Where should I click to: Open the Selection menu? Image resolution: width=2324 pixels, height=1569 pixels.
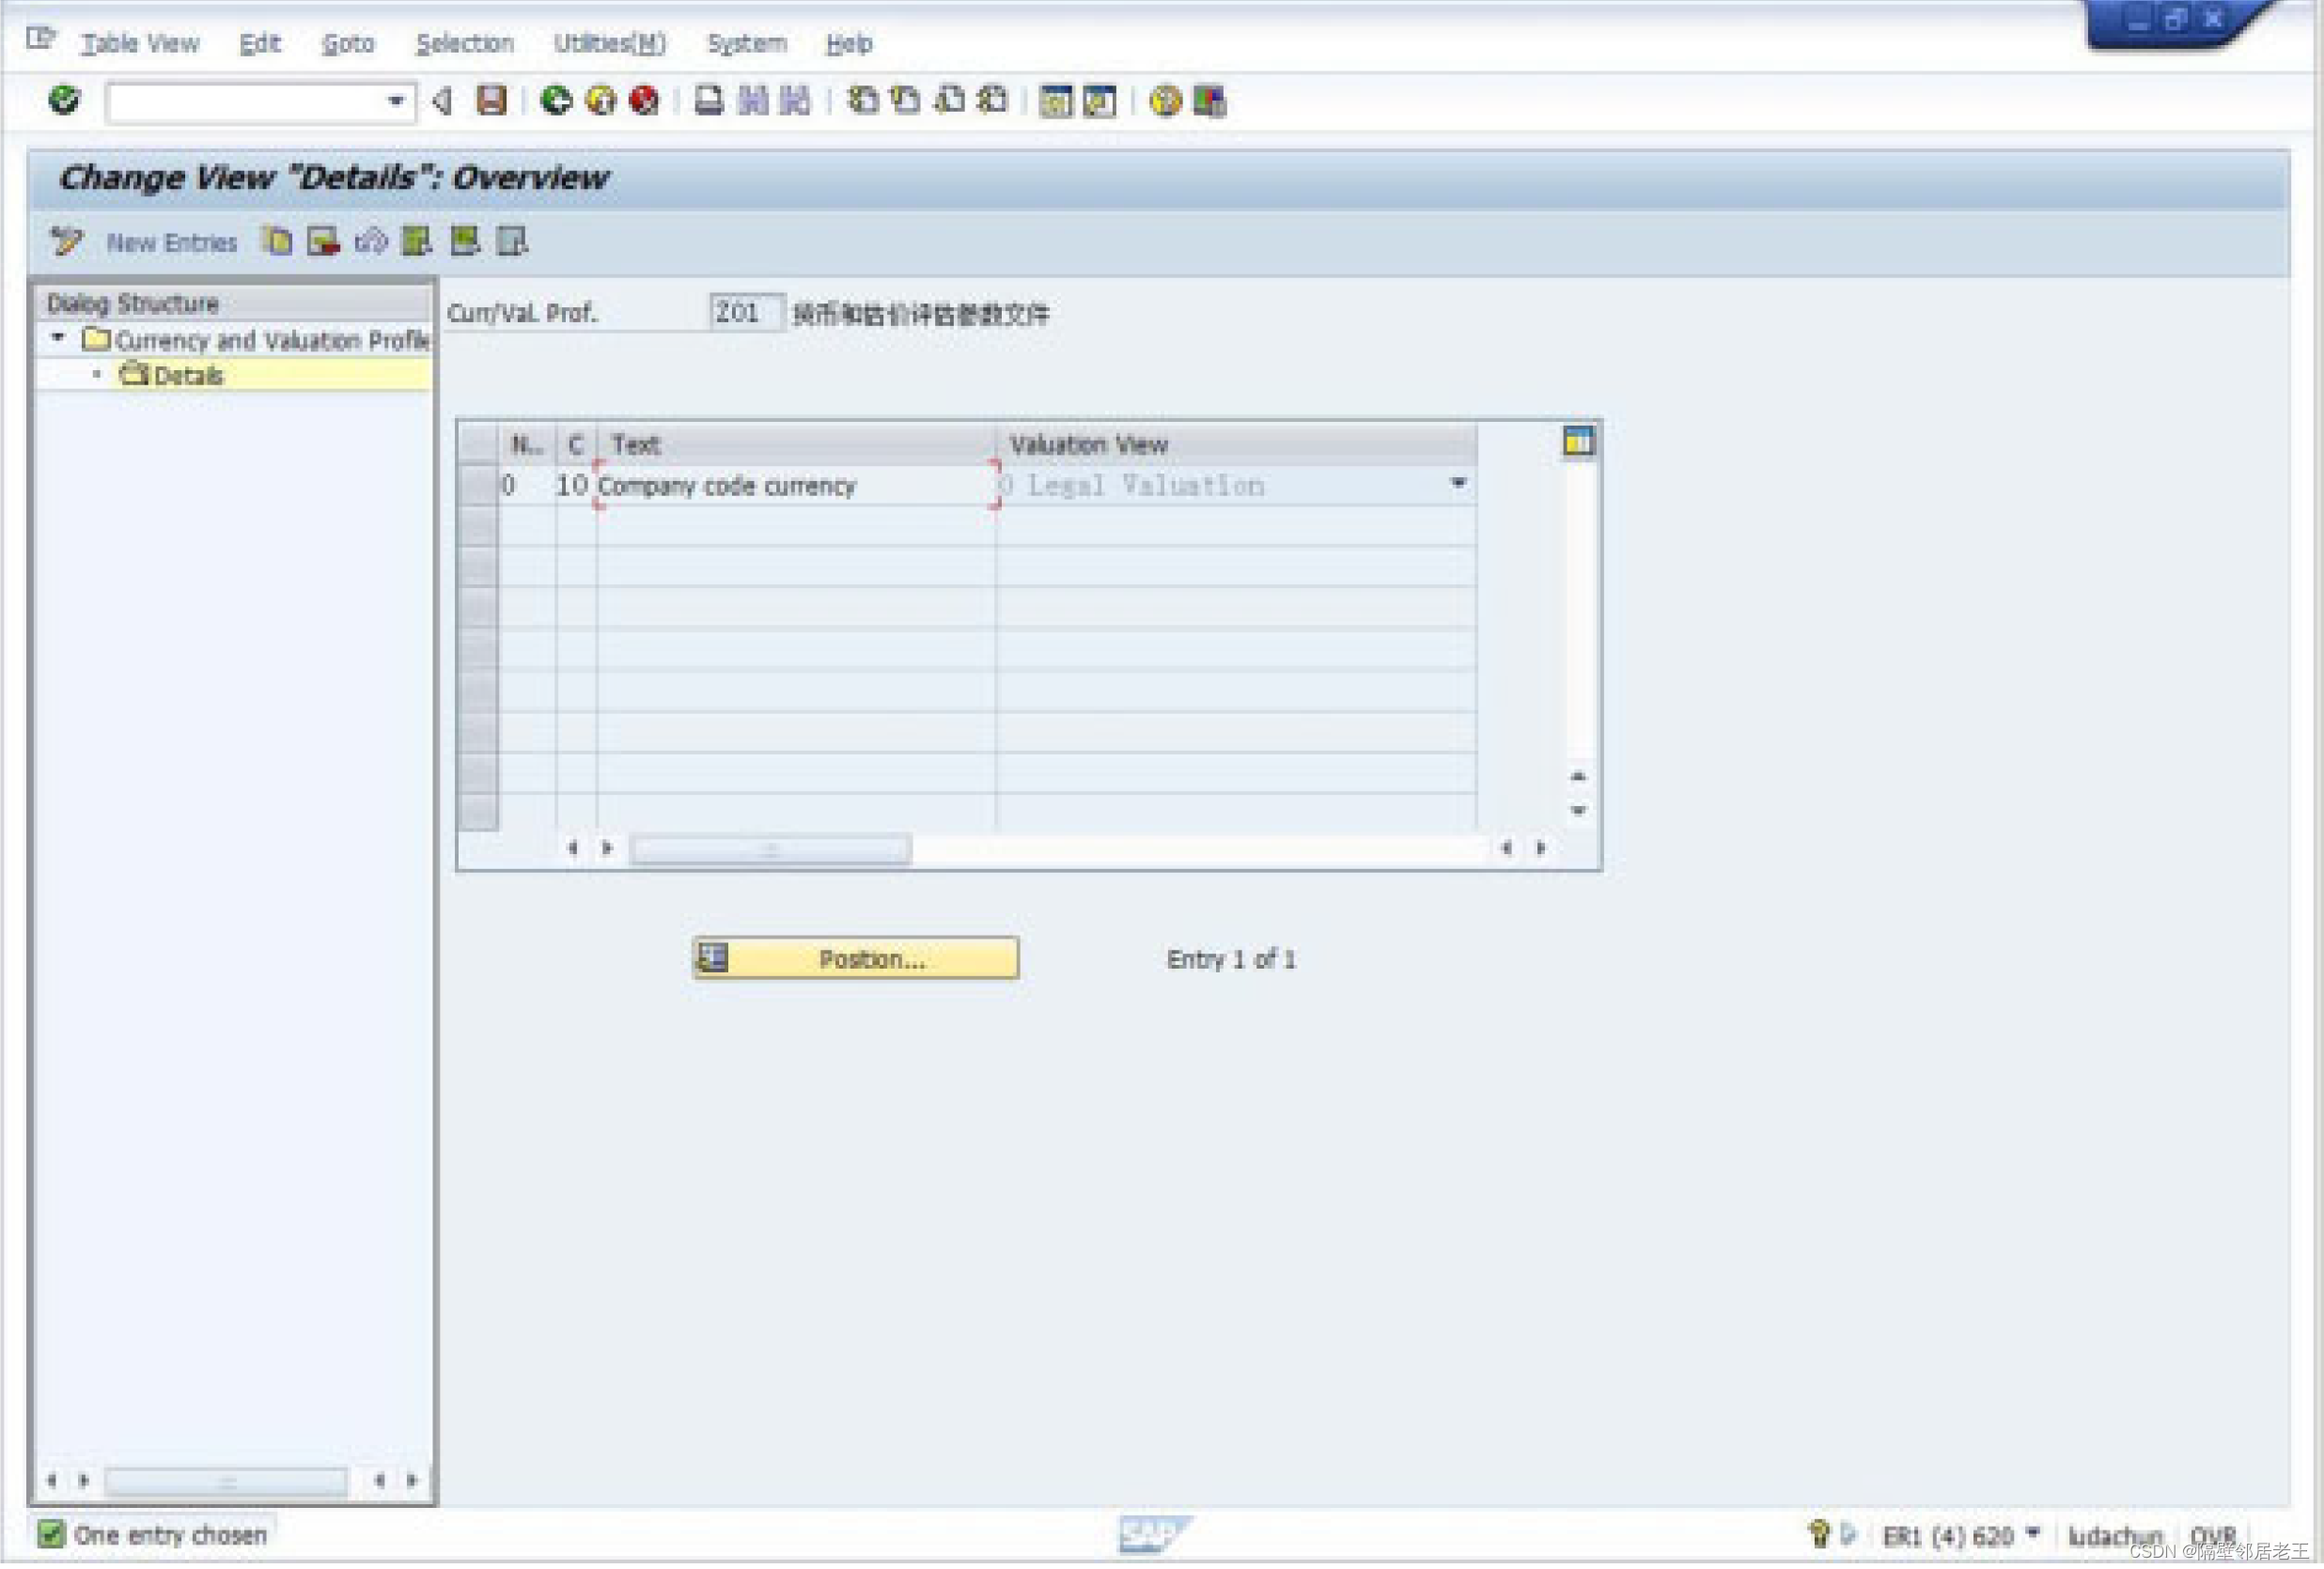464,43
